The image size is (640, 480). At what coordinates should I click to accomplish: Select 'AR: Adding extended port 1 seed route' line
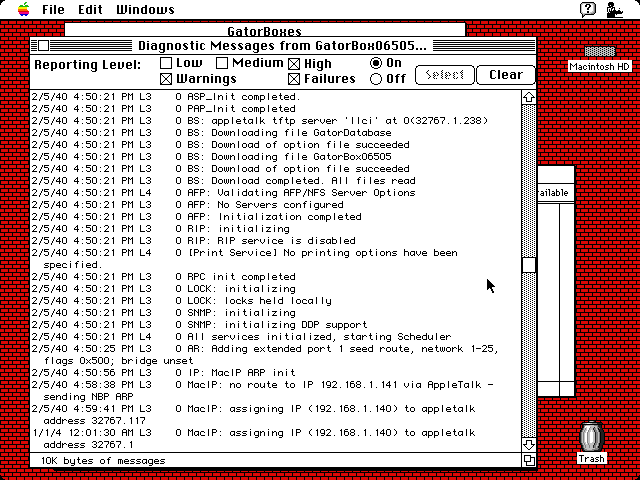(x=276, y=355)
